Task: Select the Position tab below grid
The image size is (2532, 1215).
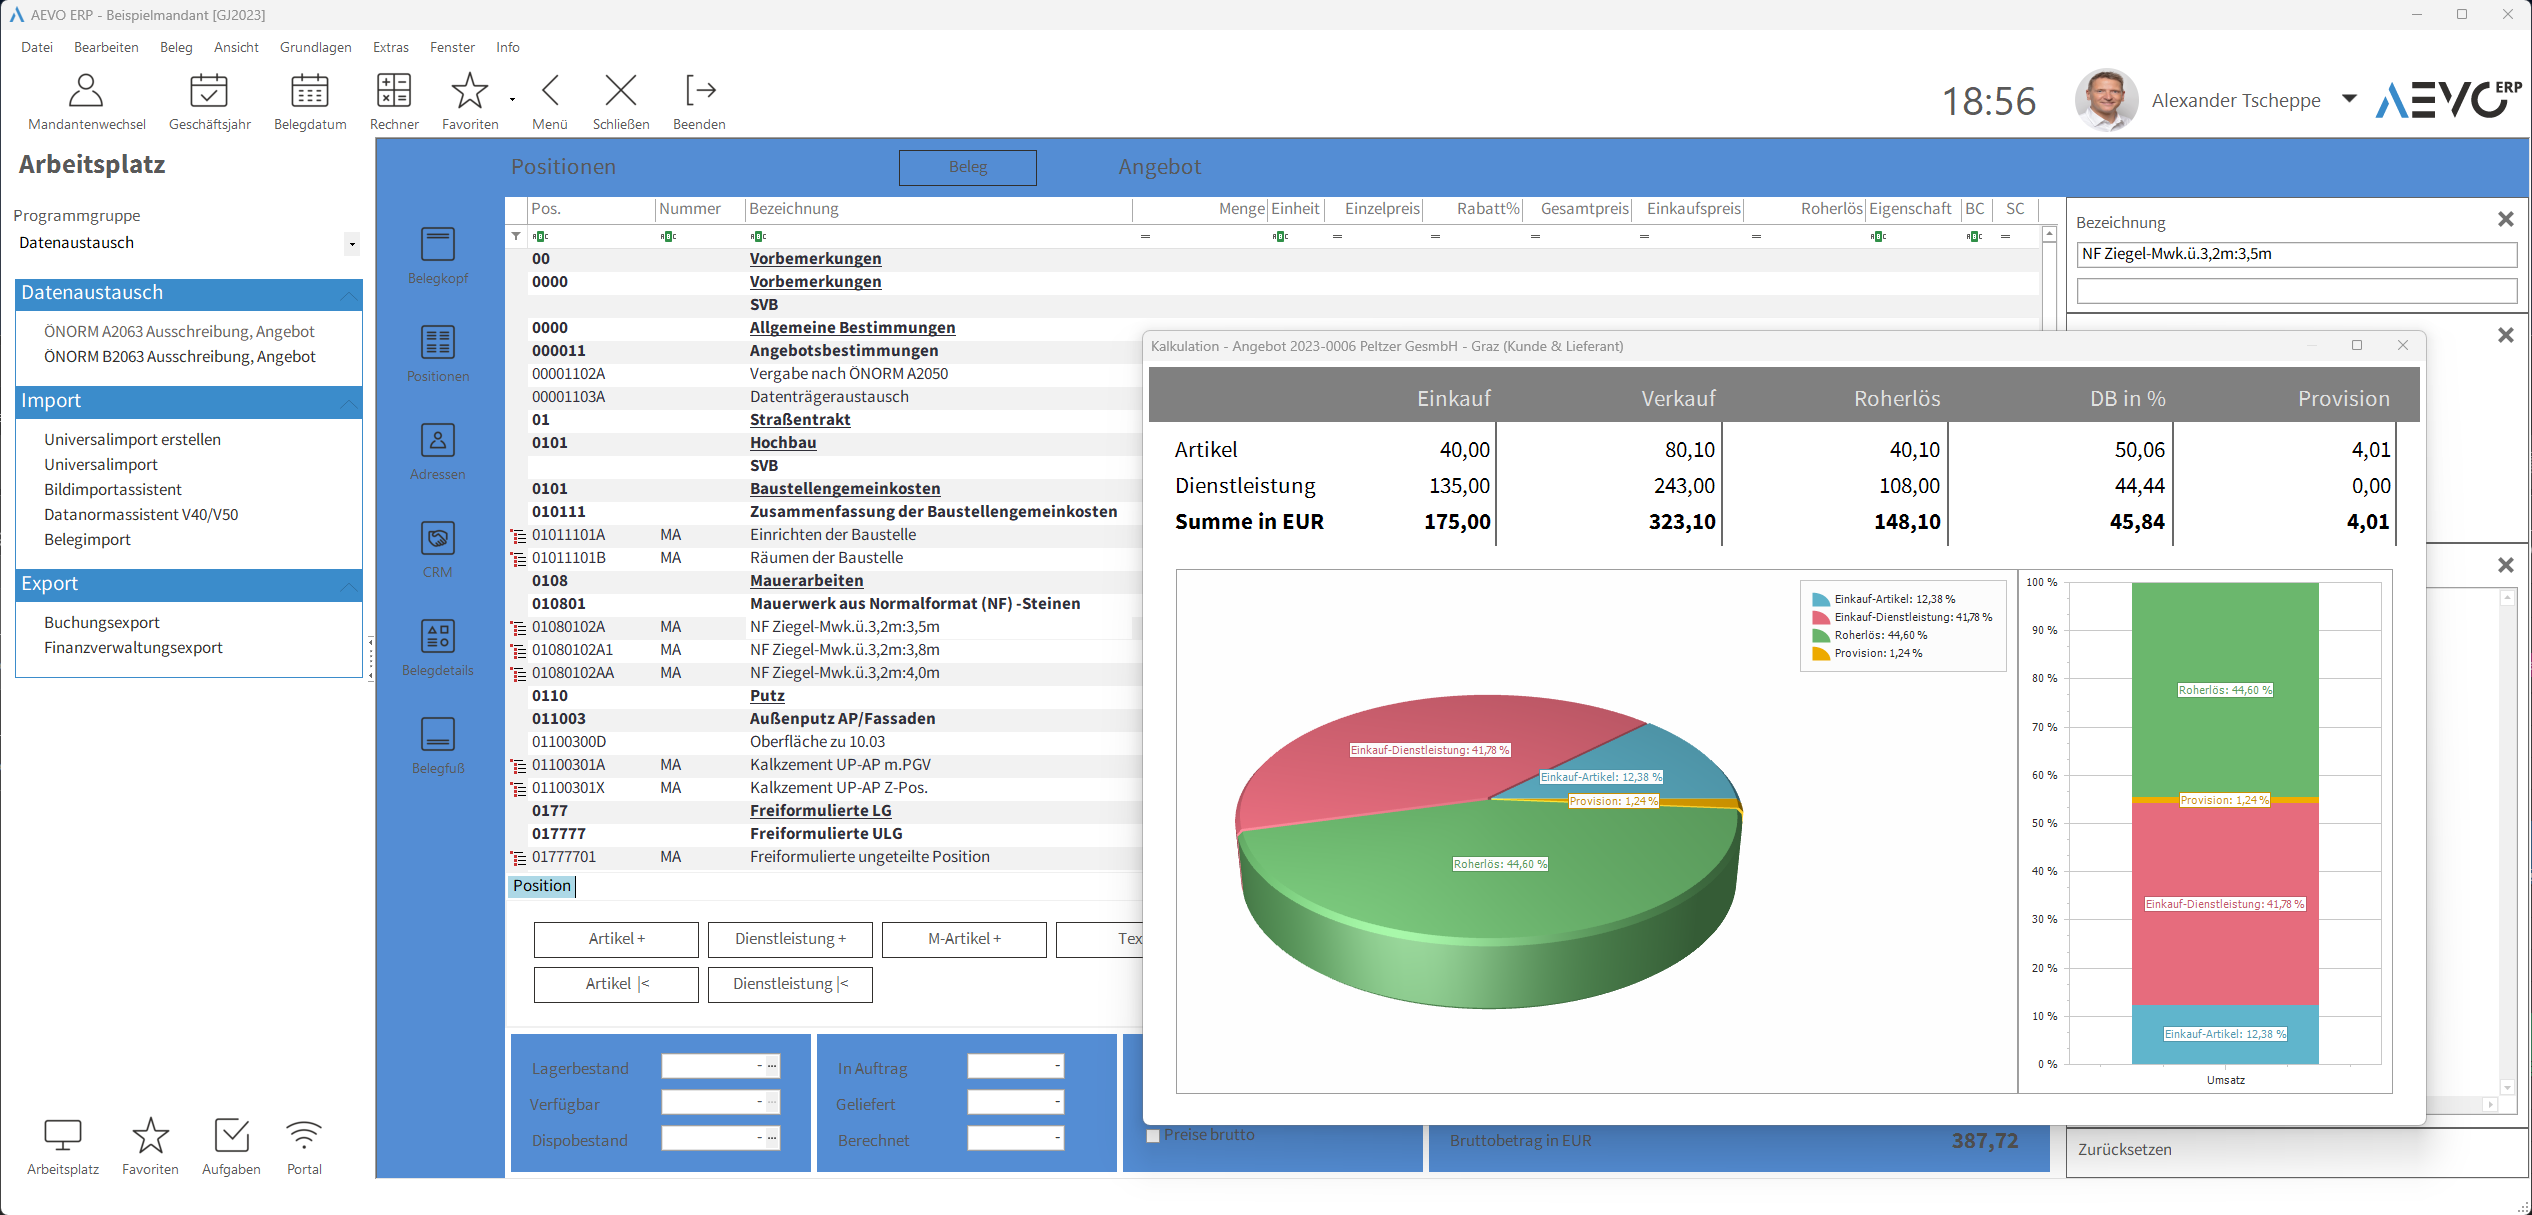Action: tap(542, 886)
